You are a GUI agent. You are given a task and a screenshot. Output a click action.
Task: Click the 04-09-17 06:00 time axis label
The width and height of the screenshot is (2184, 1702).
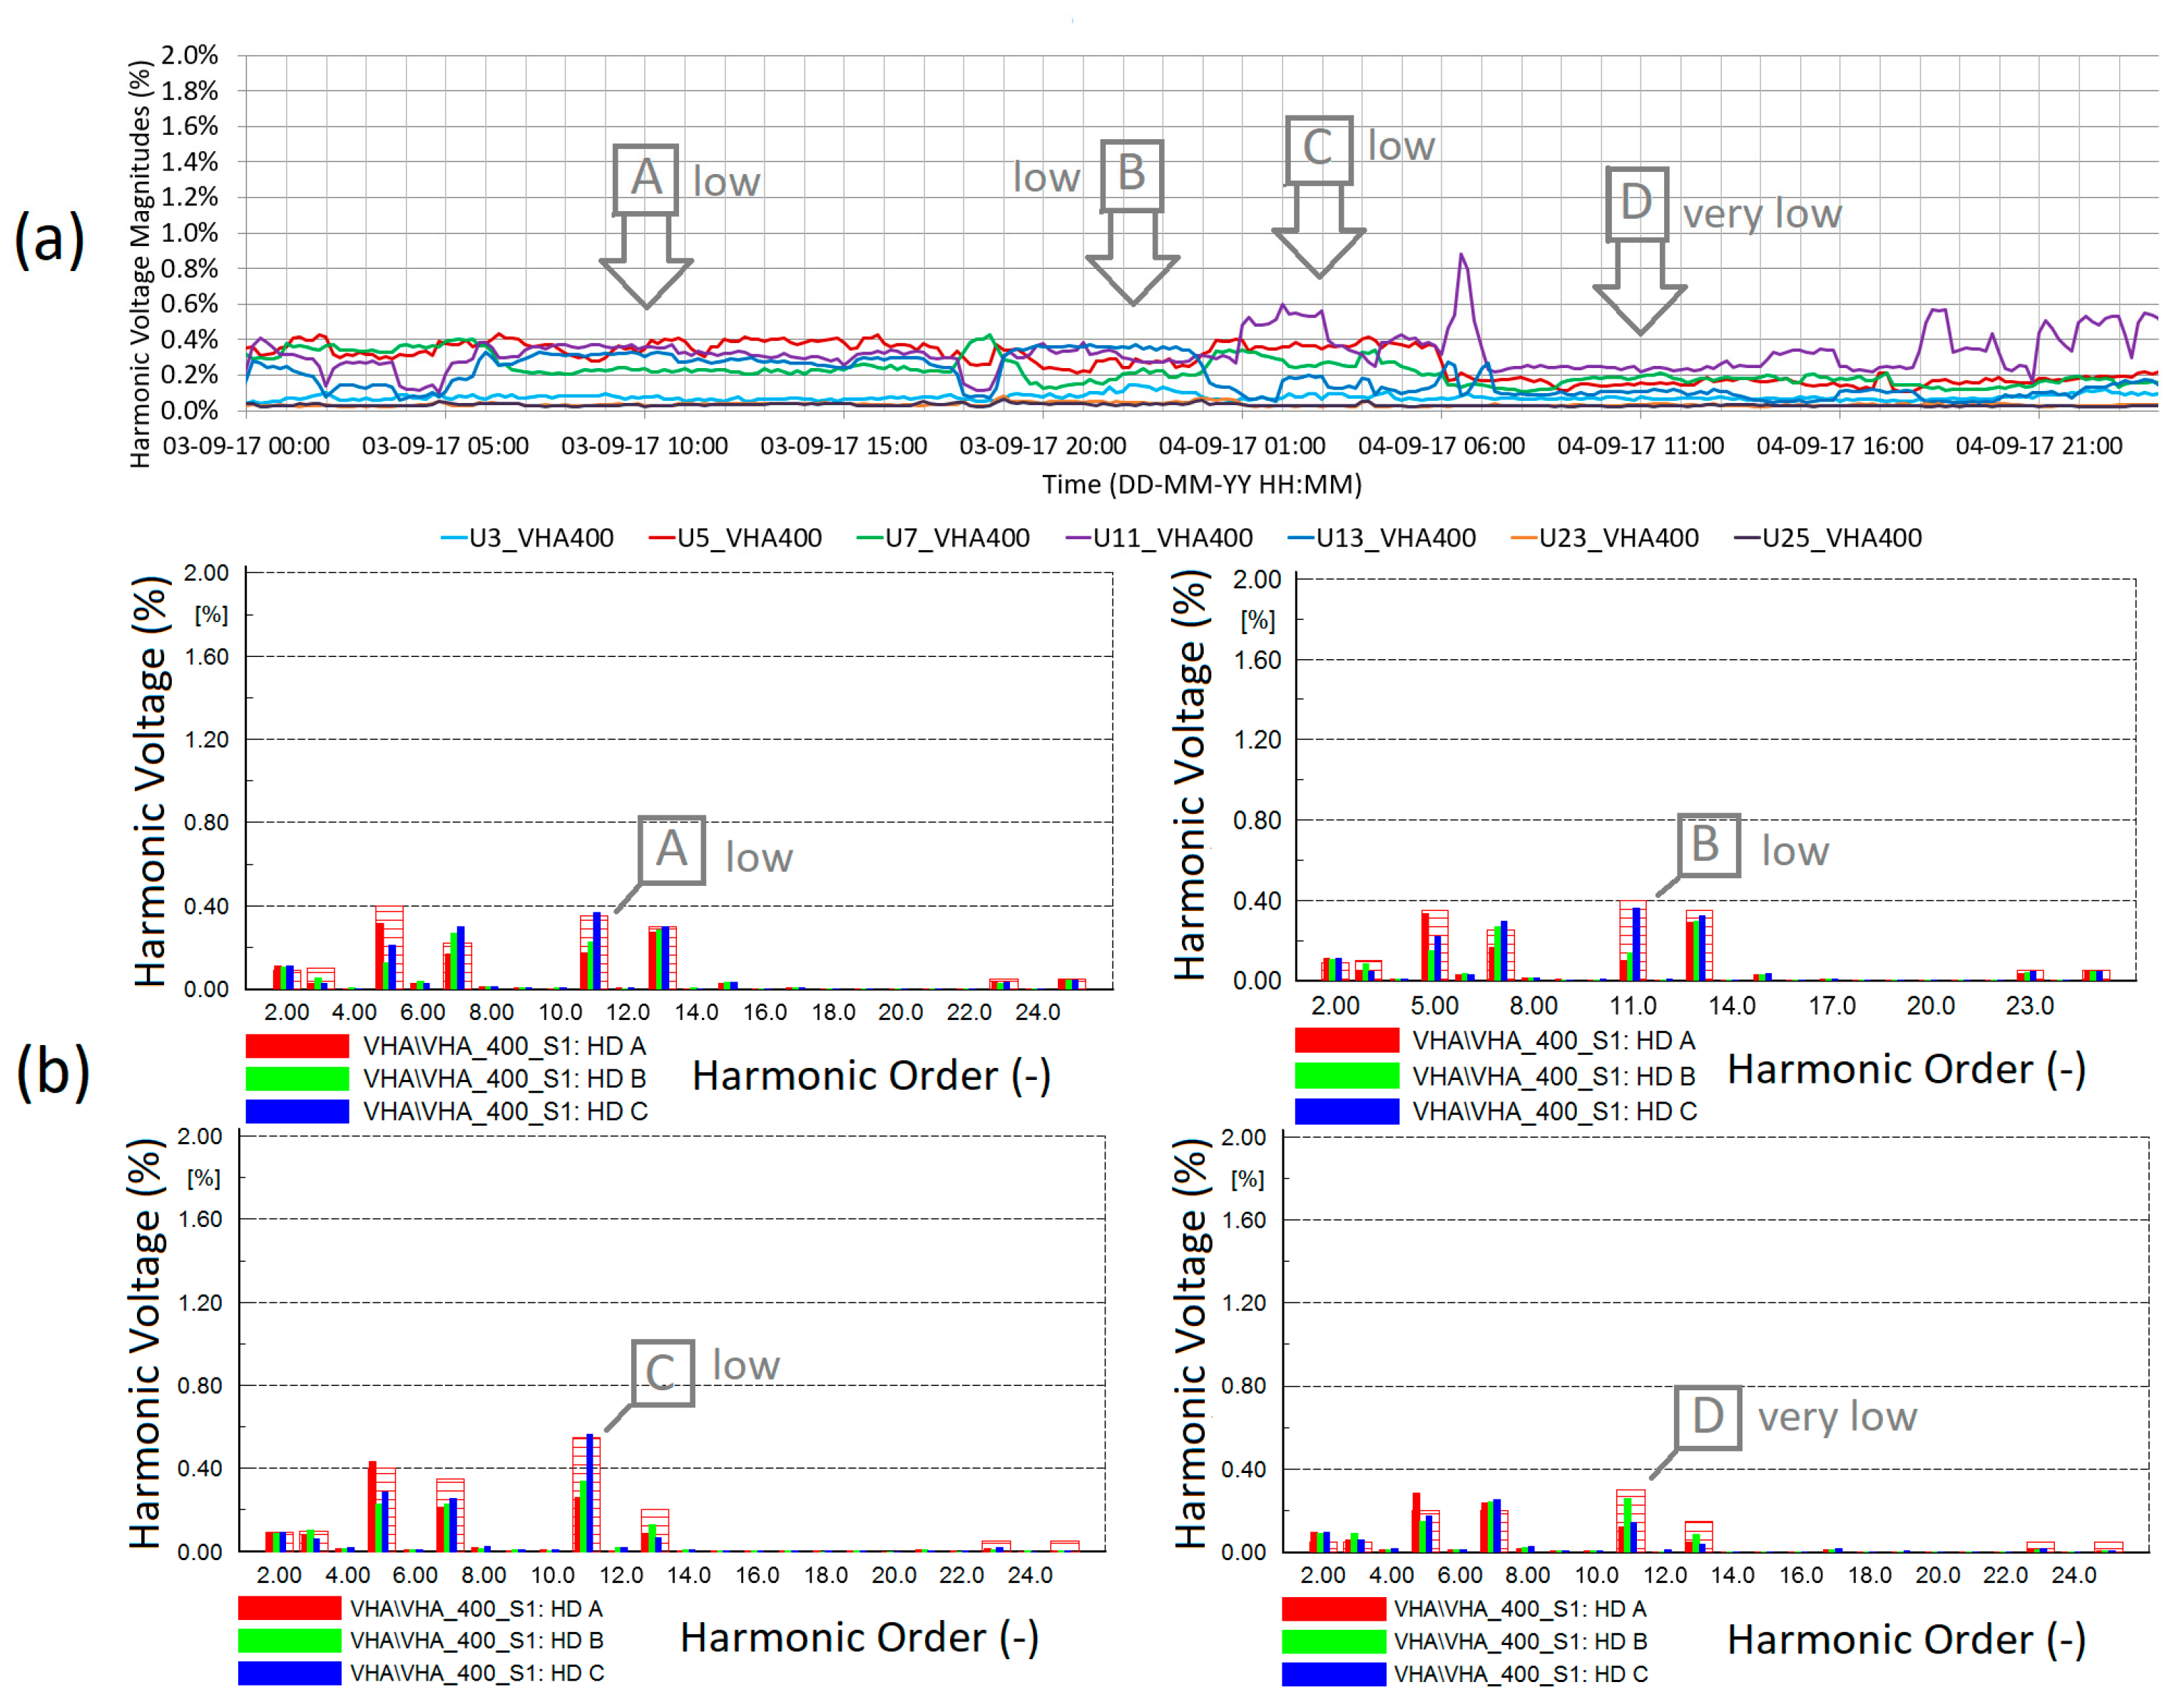point(1441,446)
